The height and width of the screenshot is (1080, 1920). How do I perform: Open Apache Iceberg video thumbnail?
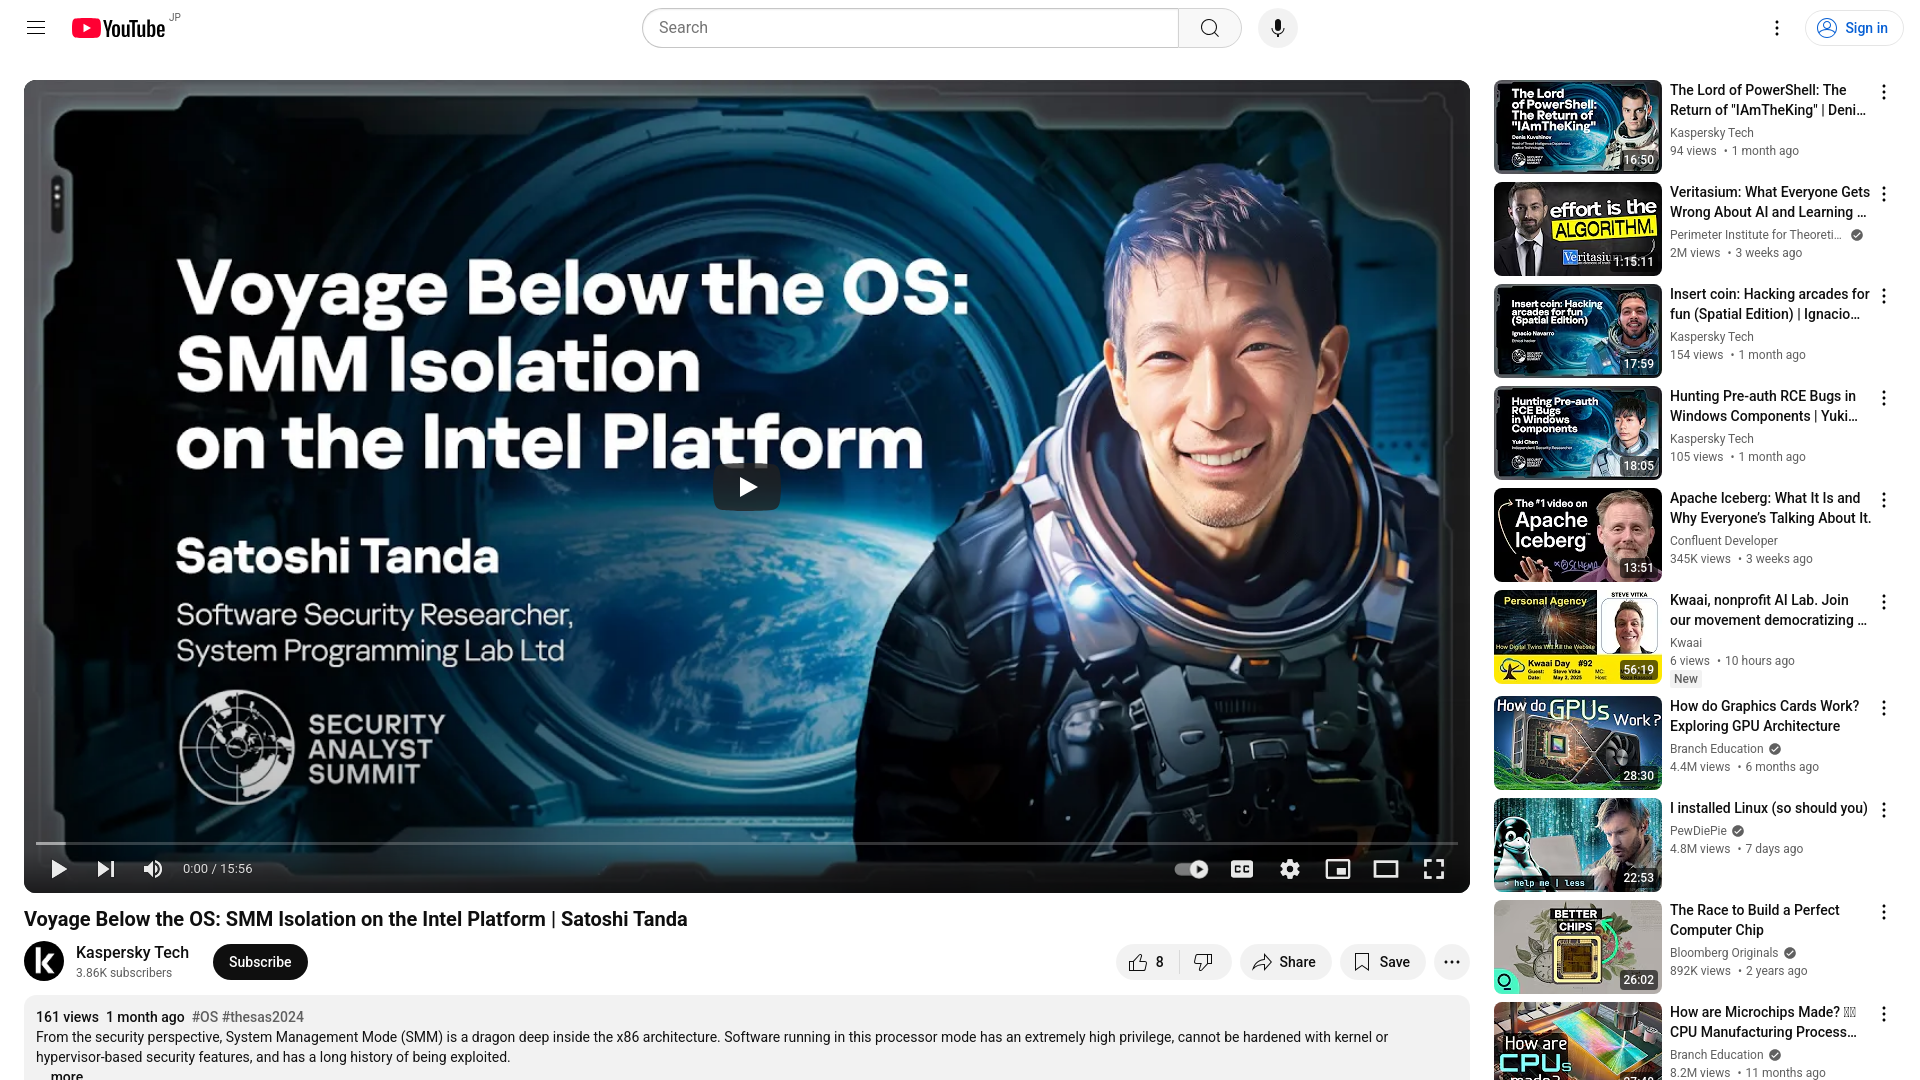(1578, 535)
